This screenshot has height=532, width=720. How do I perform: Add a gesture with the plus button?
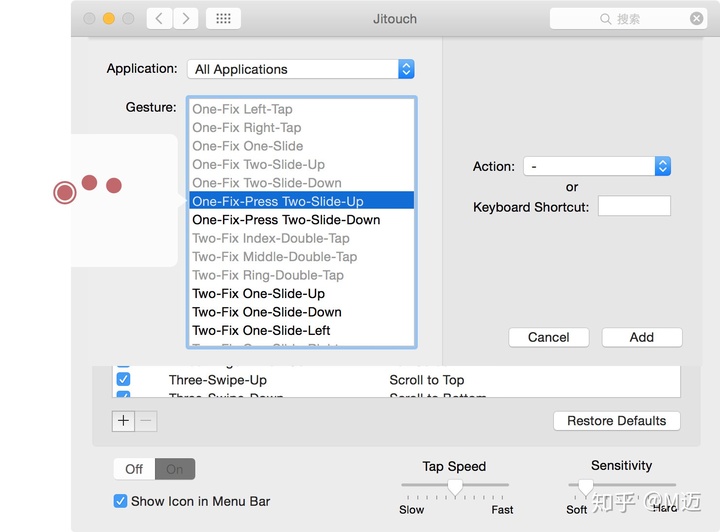click(123, 421)
